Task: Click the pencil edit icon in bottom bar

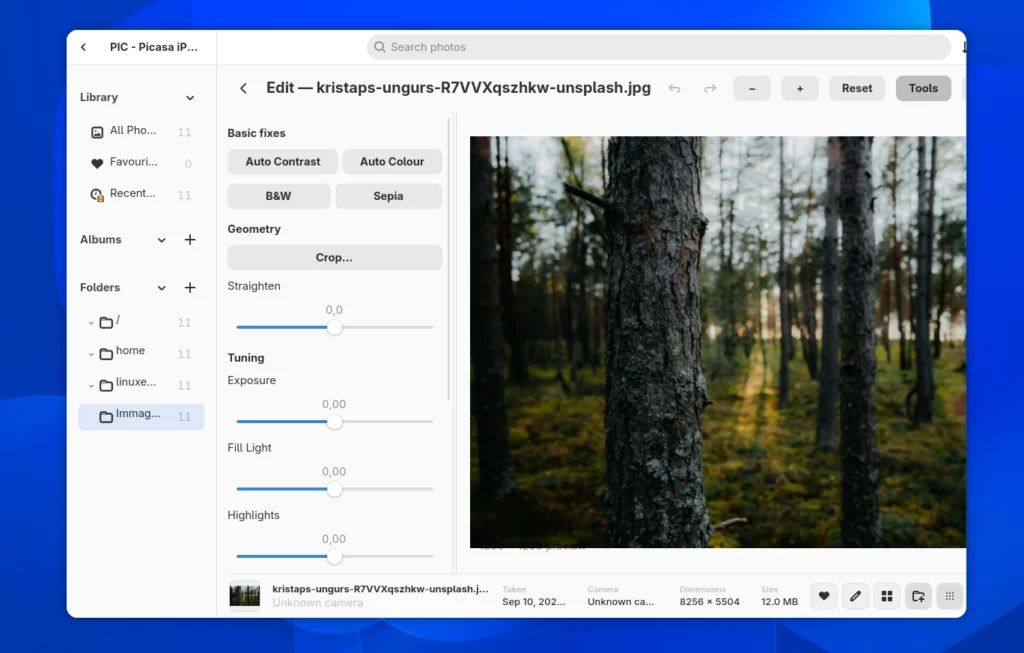Action: 856,596
